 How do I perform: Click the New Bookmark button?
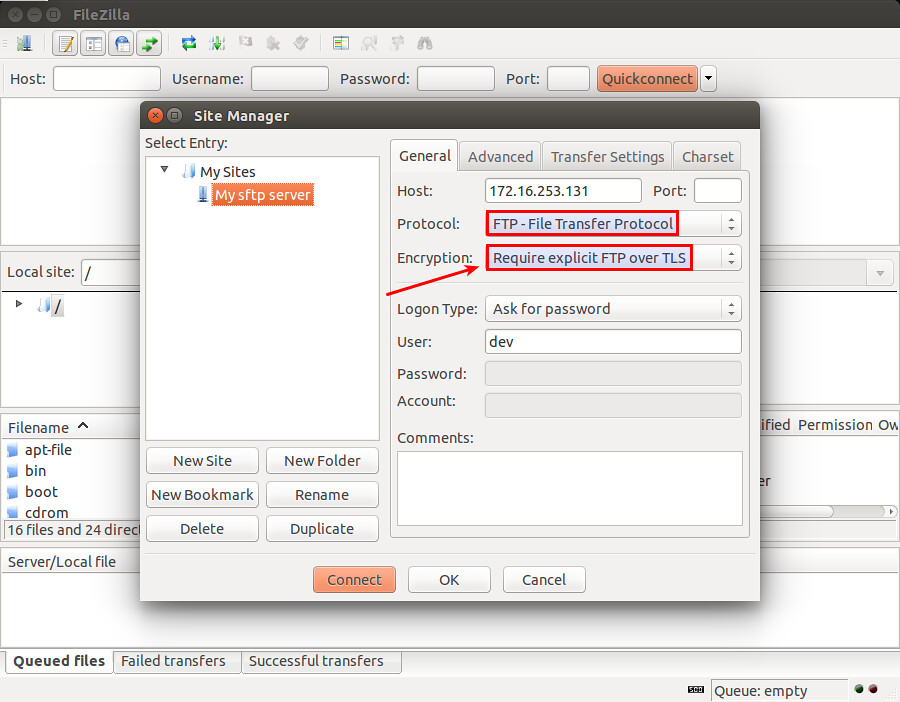pyautogui.click(x=203, y=495)
